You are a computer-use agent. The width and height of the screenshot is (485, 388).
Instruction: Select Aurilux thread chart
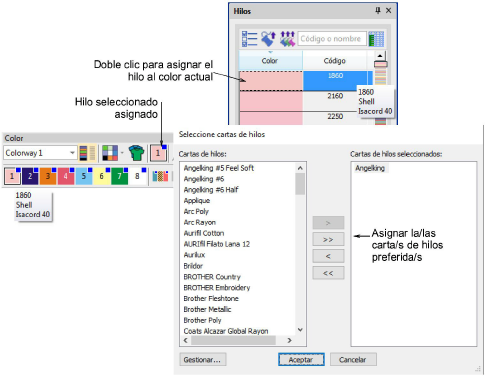[194, 255]
